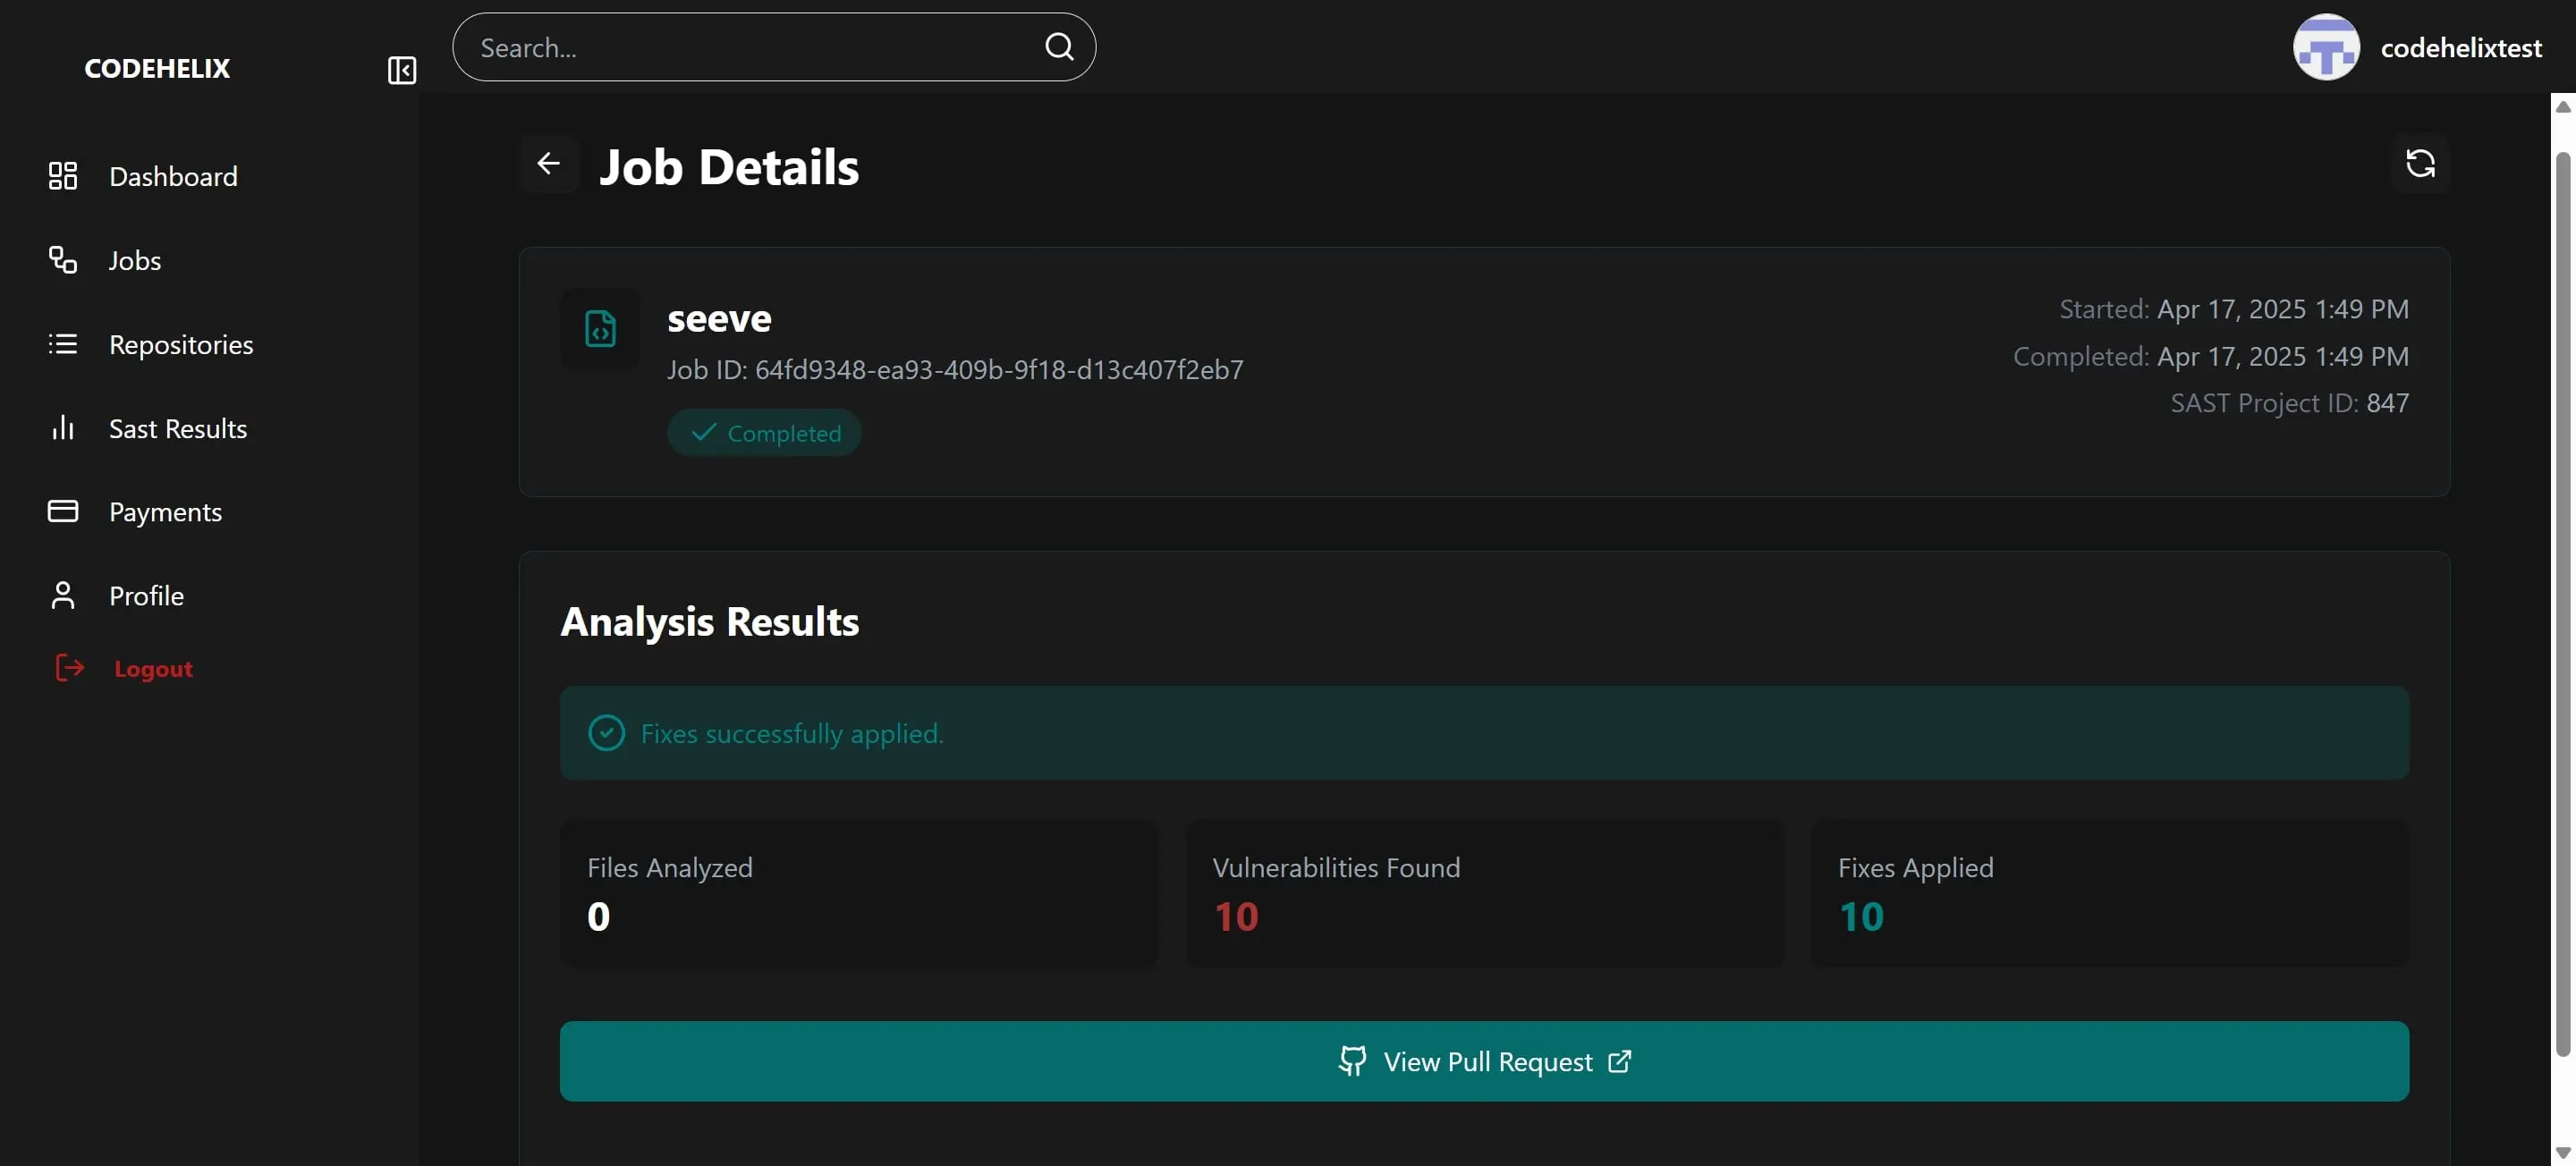Refresh Job Details with the reload icon

click(x=2420, y=163)
